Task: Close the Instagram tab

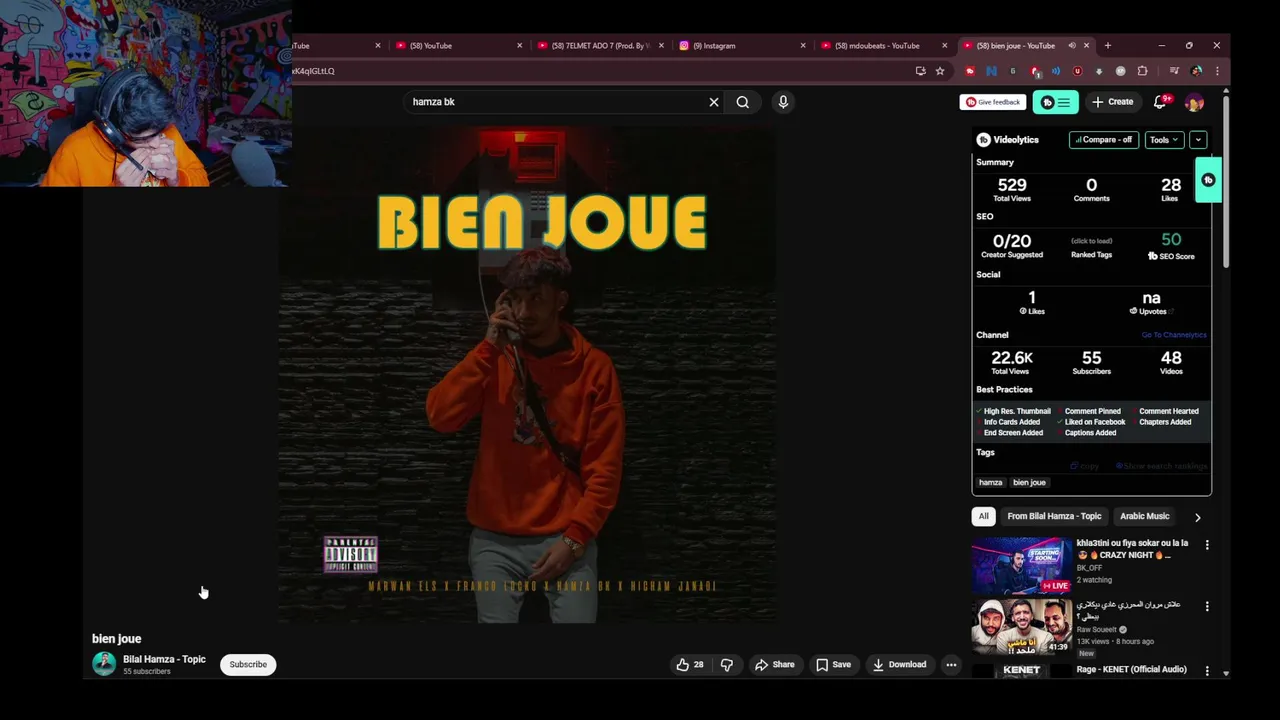Action: [x=802, y=45]
